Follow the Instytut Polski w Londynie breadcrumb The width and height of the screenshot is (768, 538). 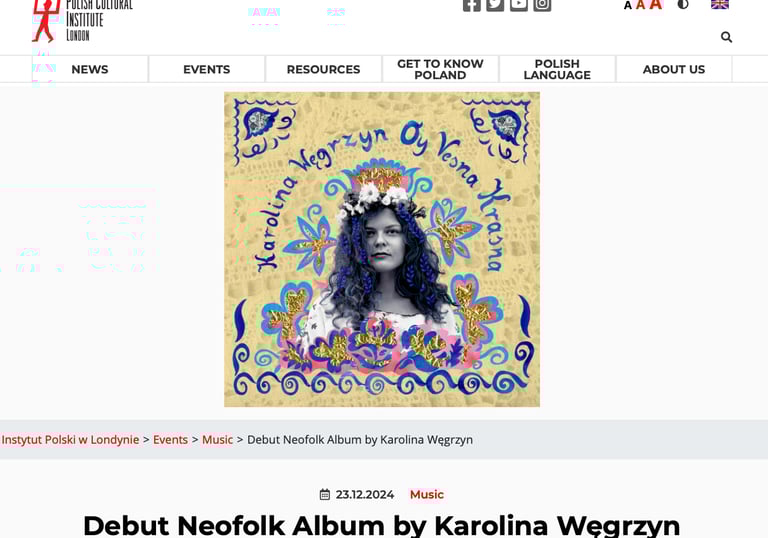coord(71,440)
